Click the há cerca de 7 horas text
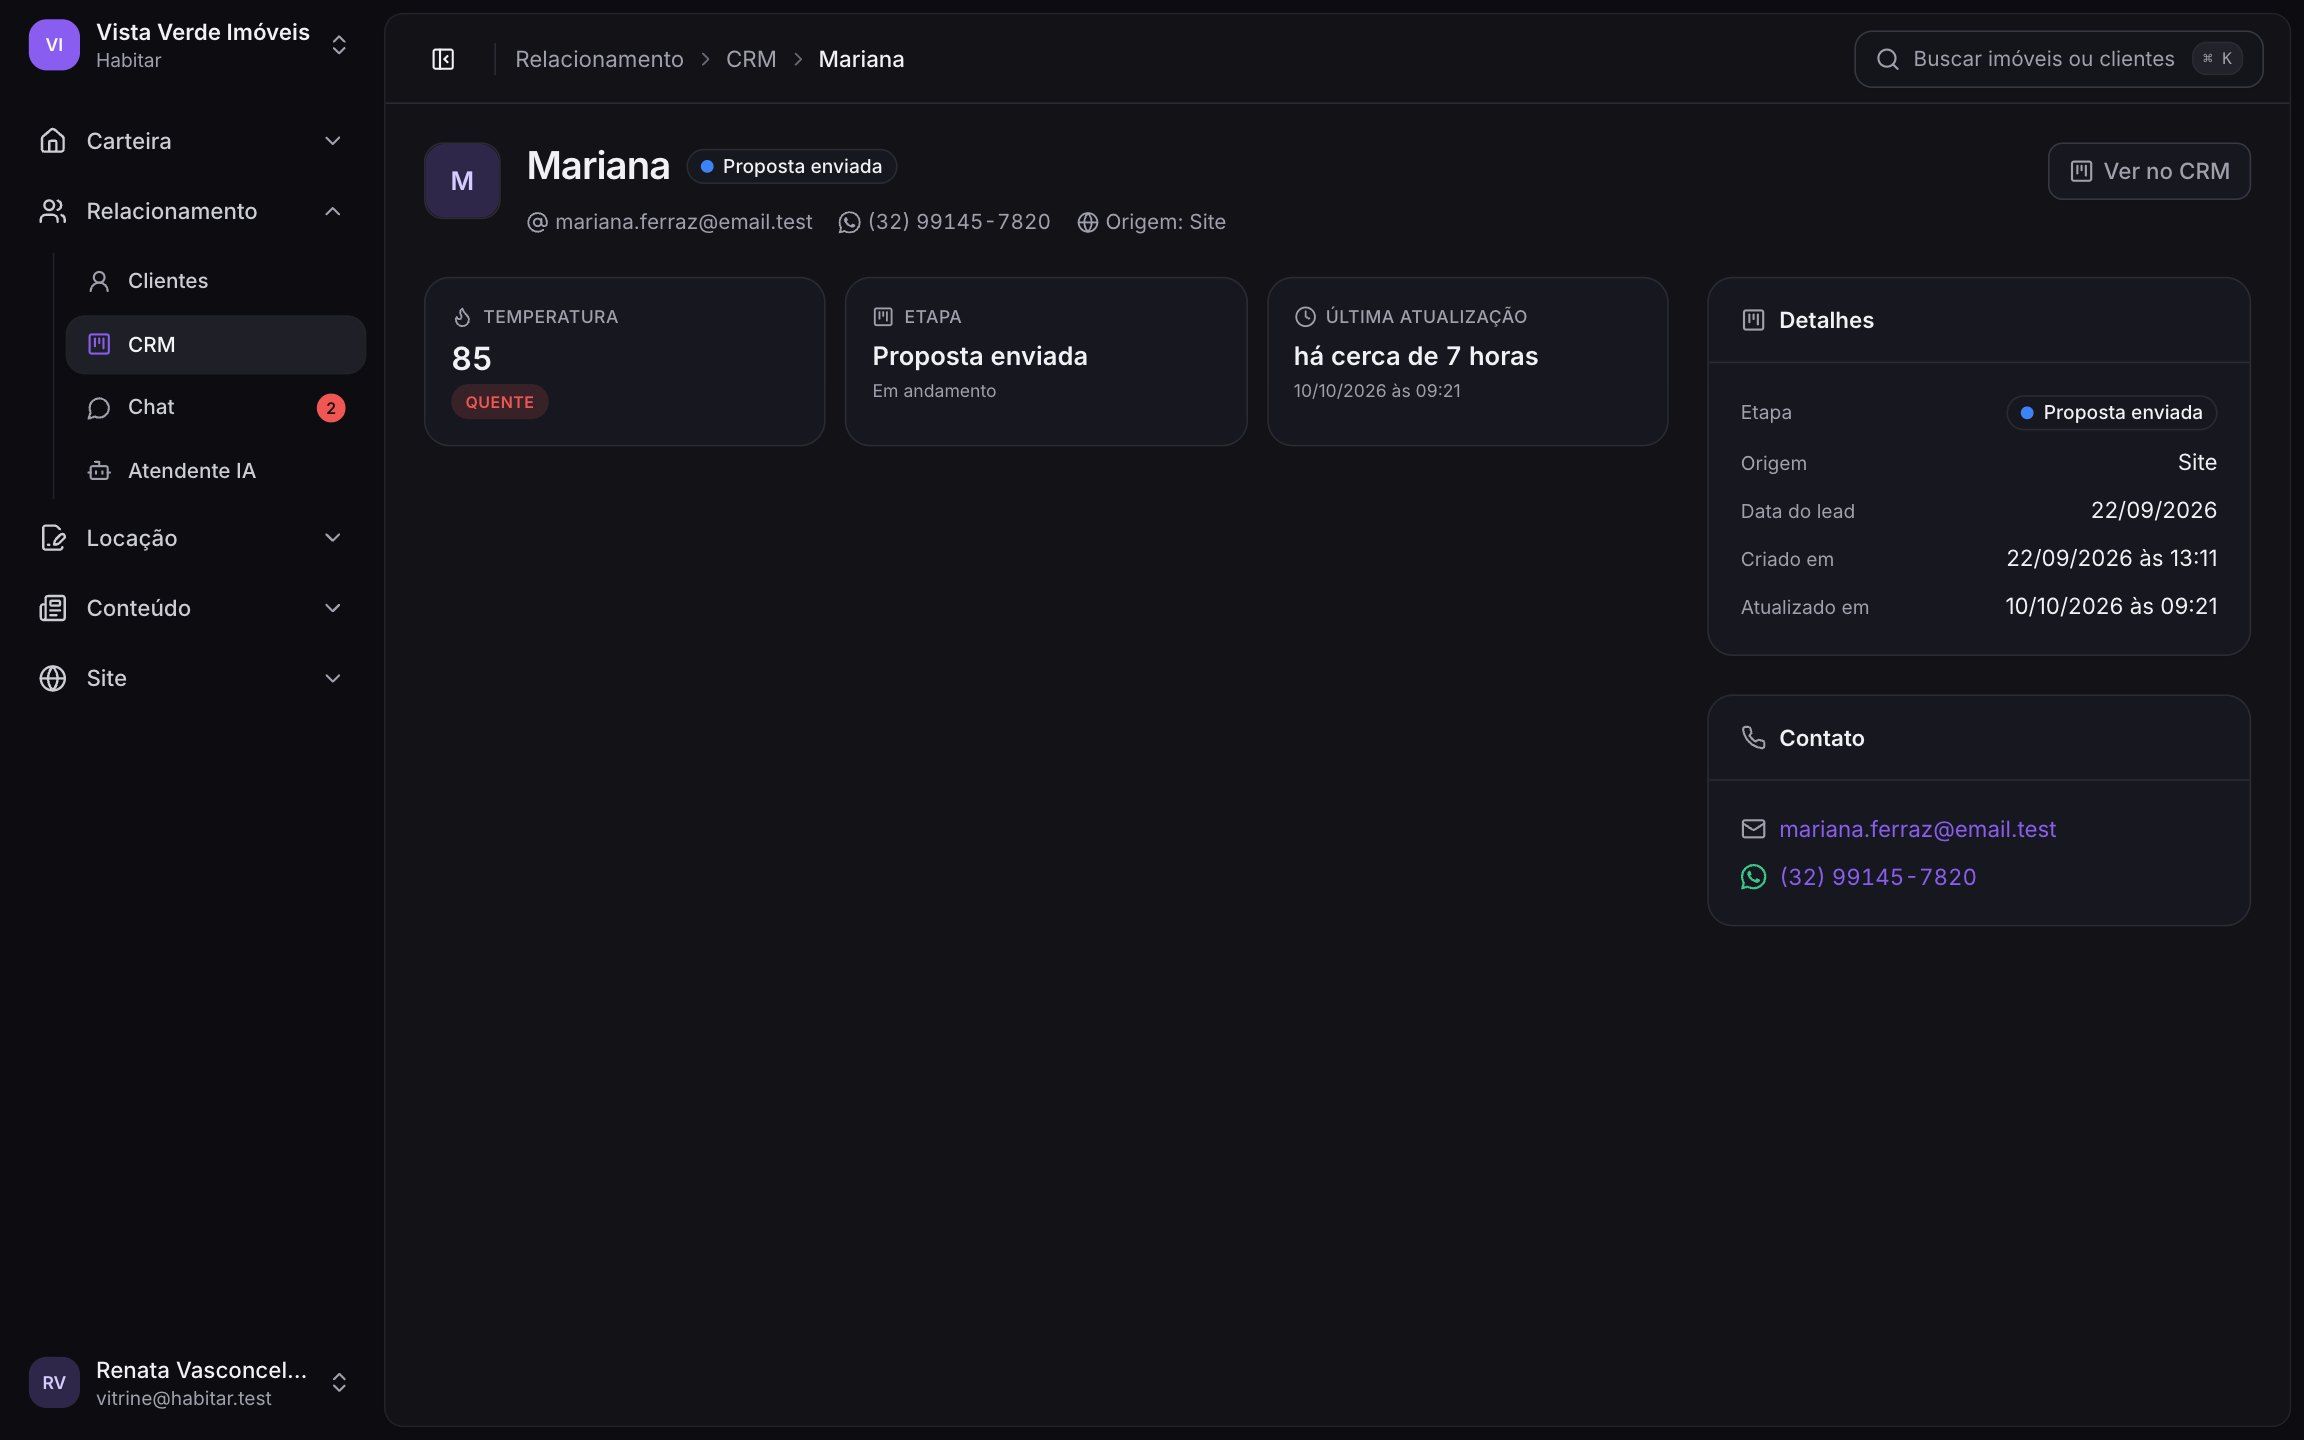 click(x=1416, y=356)
